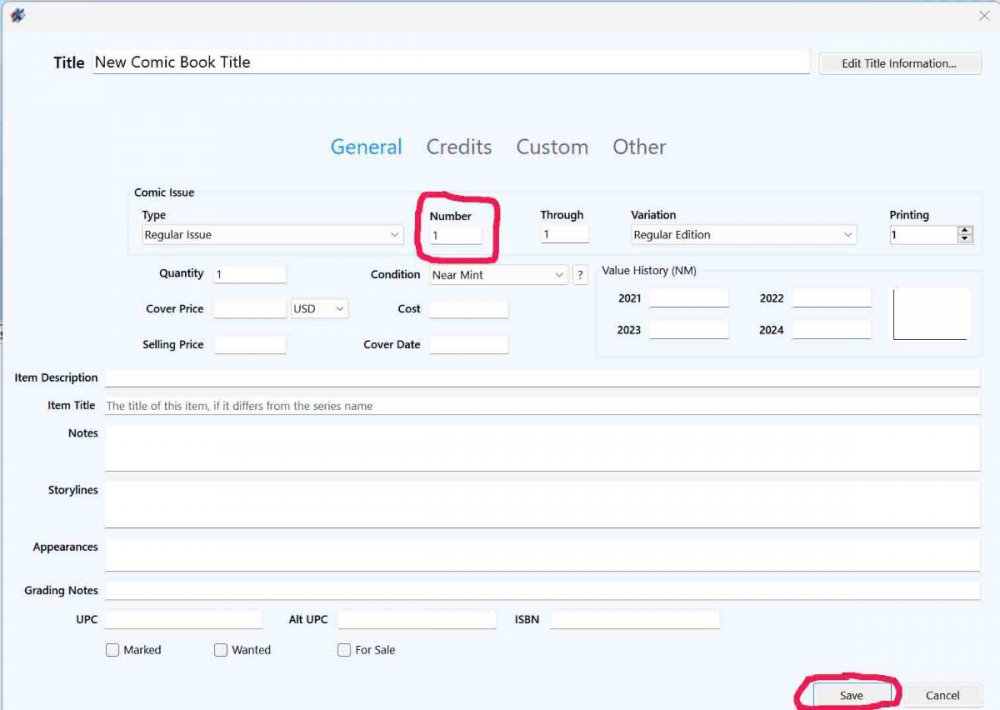Open Edit Title Information dialog
The height and width of the screenshot is (710, 1000).
(898, 63)
